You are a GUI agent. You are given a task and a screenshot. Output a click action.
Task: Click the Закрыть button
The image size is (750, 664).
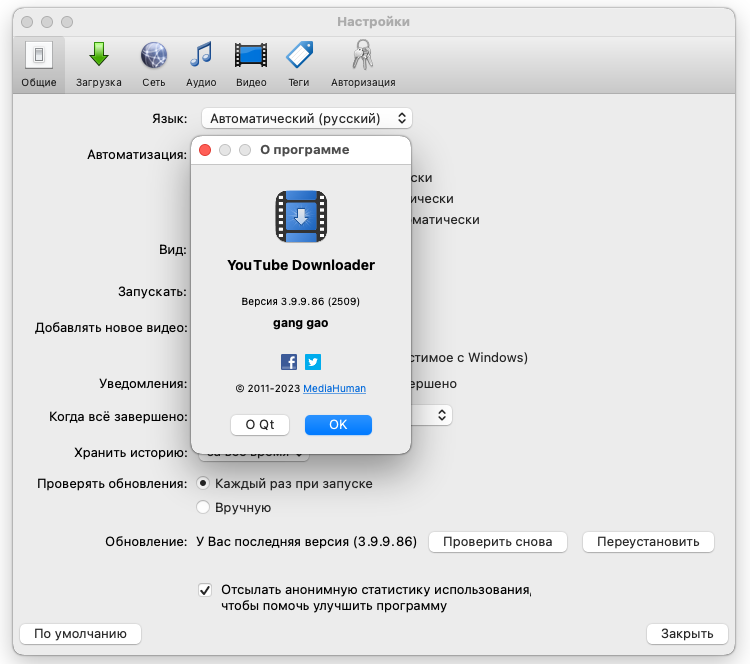[687, 634]
